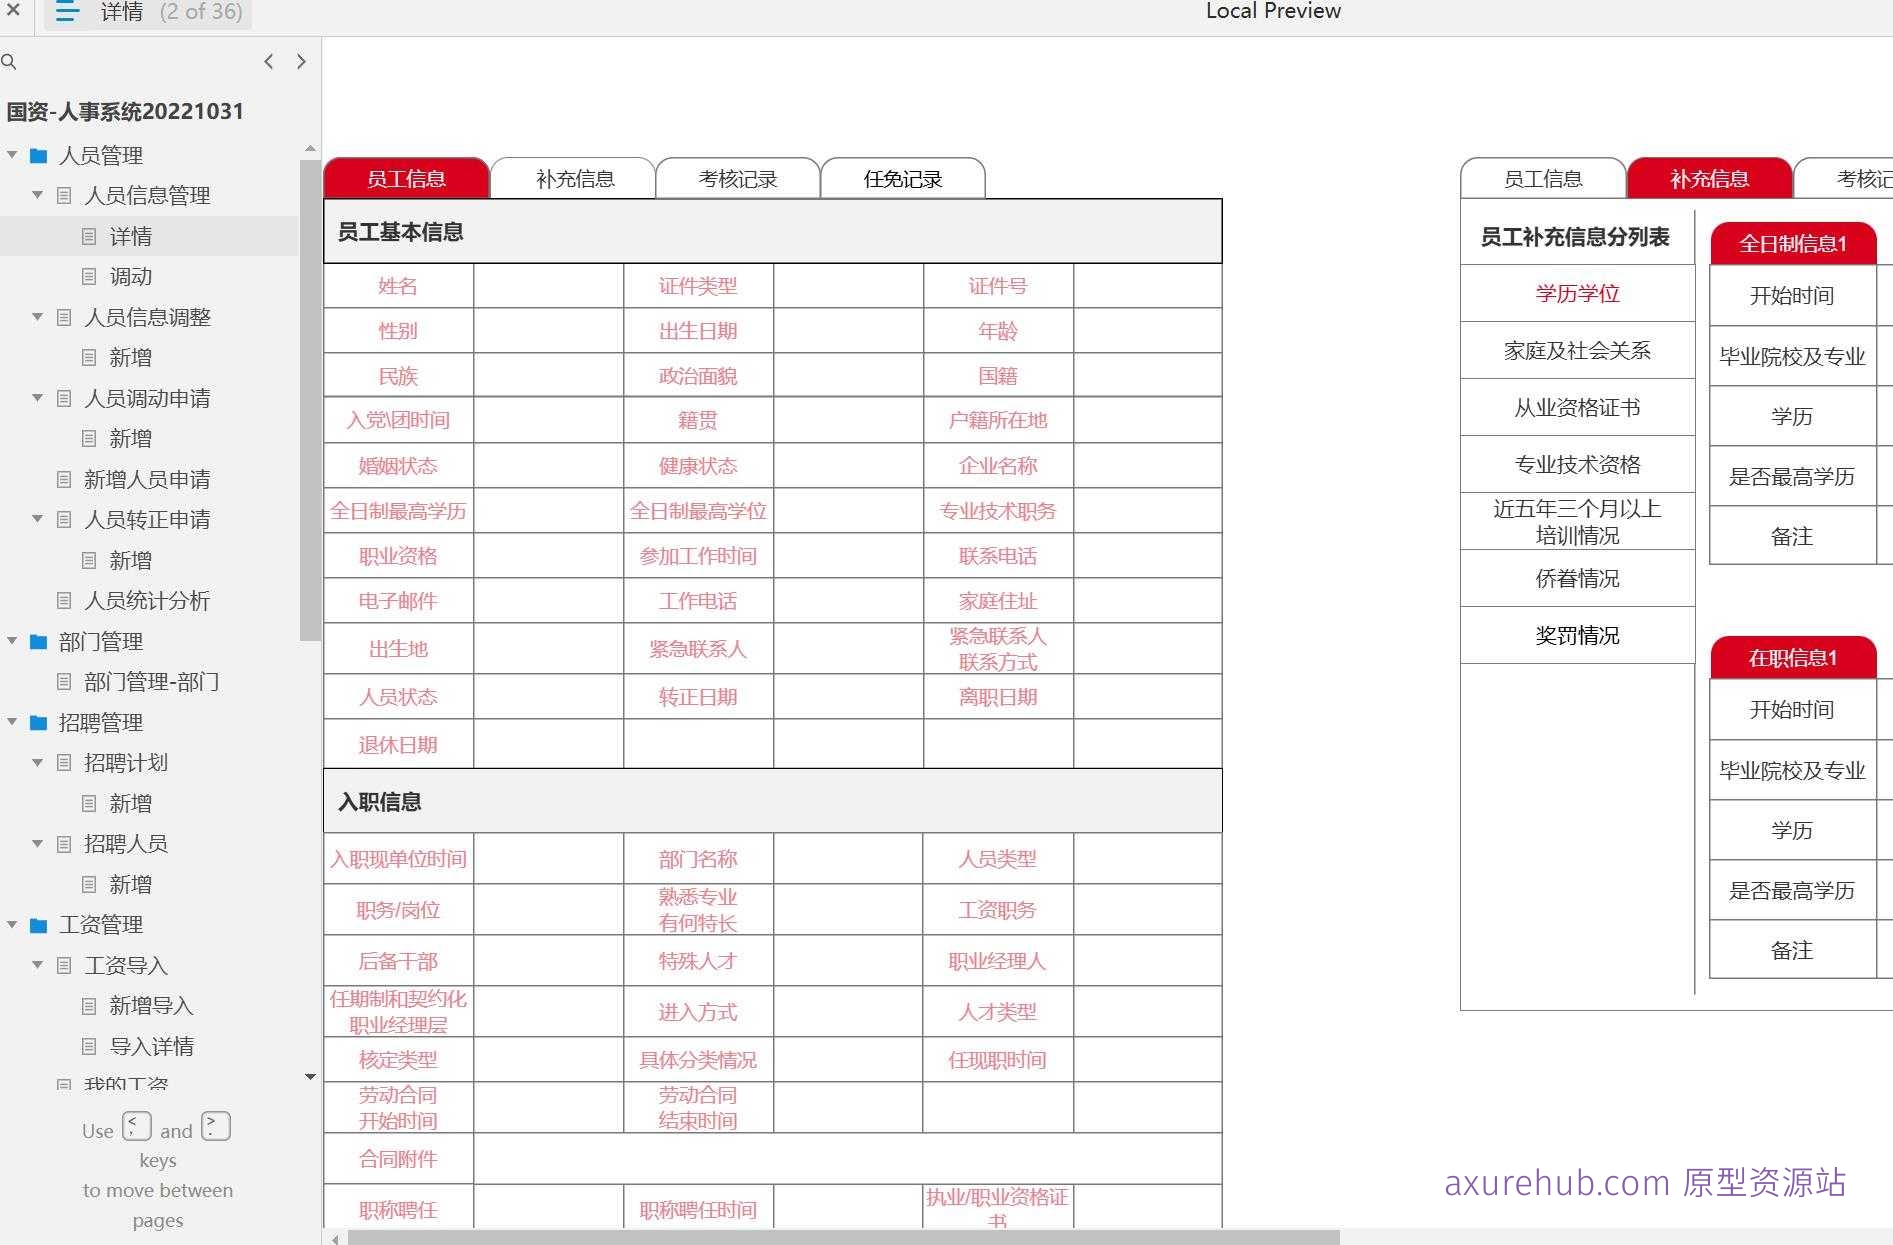1893x1245 pixels.
Task: Collapse the 人员转正申请 branch
Action: [37, 519]
